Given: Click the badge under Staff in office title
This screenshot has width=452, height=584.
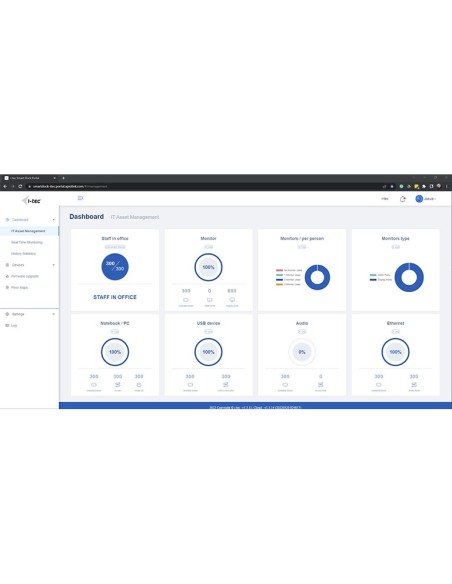Looking at the screenshot, I should tap(115, 247).
